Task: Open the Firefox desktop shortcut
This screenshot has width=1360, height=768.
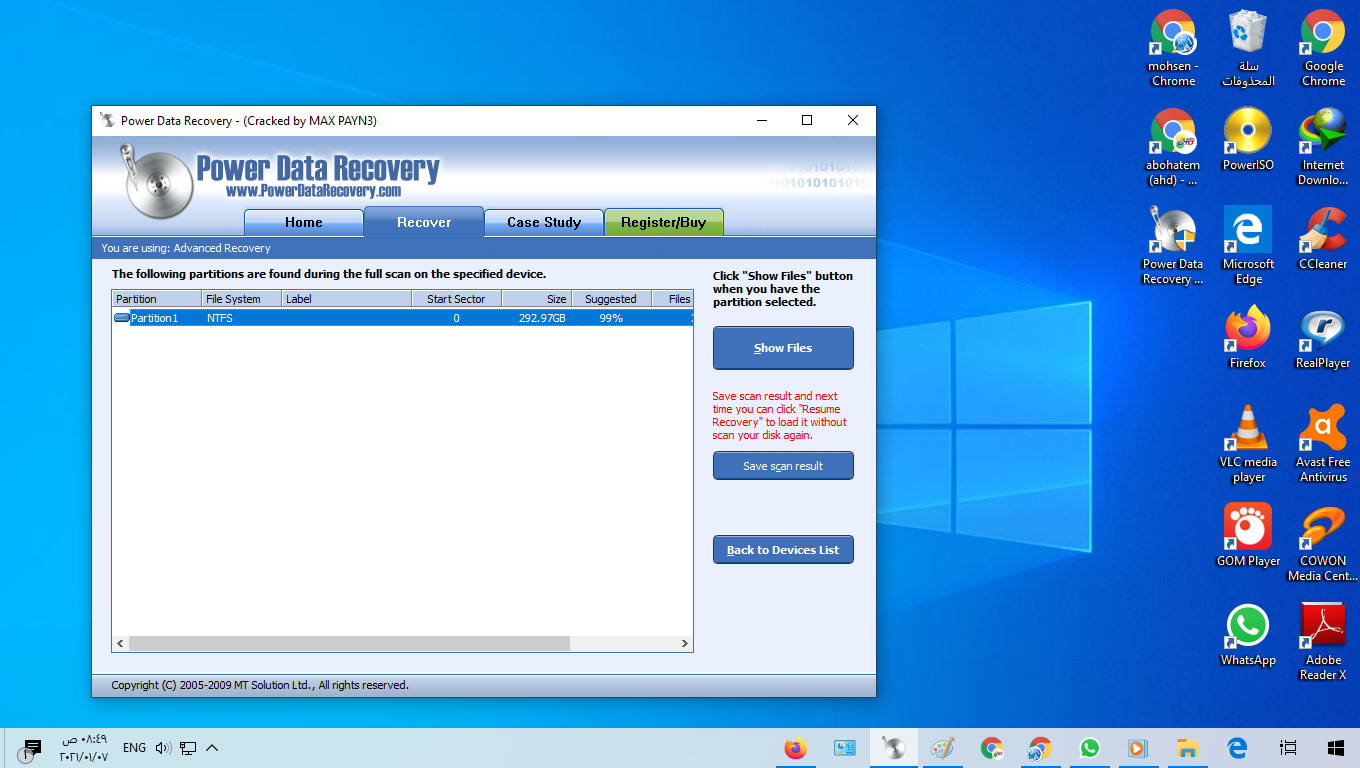Action: [x=1248, y=338]
